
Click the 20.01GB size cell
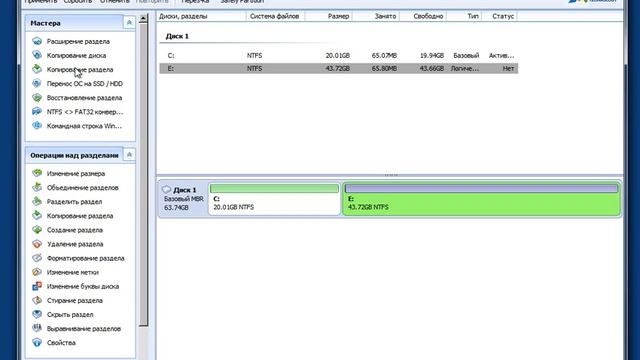click(x=337, y=56)
